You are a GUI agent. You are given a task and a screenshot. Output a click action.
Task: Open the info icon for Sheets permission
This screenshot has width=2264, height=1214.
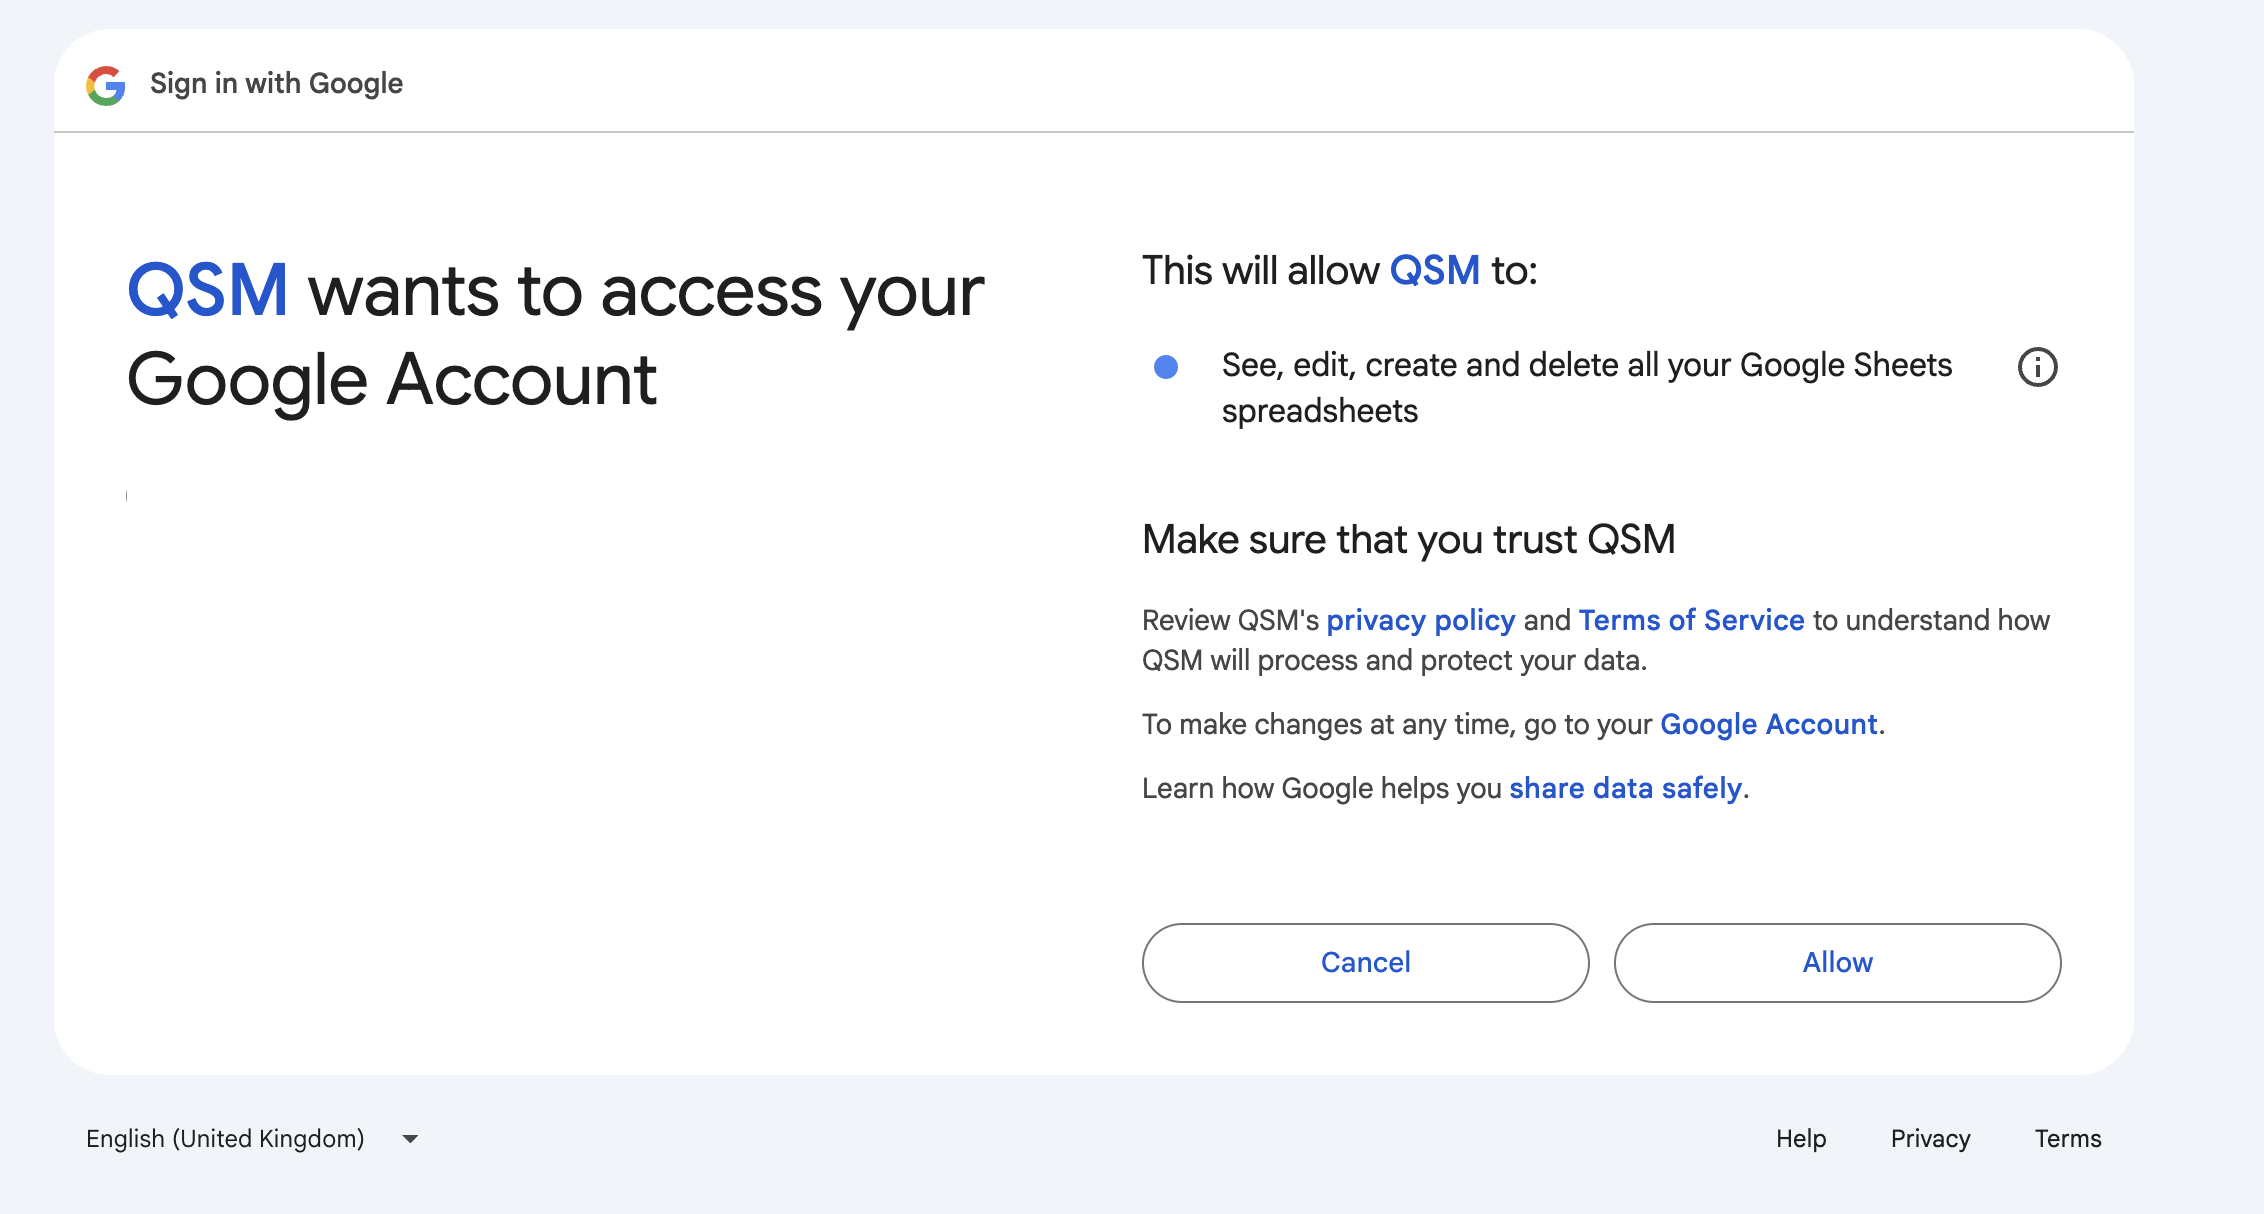2037,367
